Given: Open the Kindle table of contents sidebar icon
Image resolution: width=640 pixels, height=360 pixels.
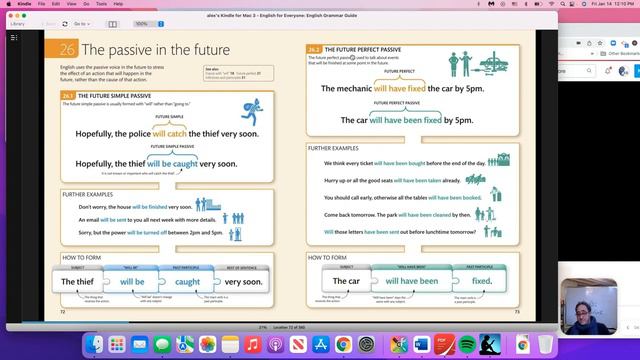Looking at the screenshot, I should pyautogui.click(x=14, y=38).
